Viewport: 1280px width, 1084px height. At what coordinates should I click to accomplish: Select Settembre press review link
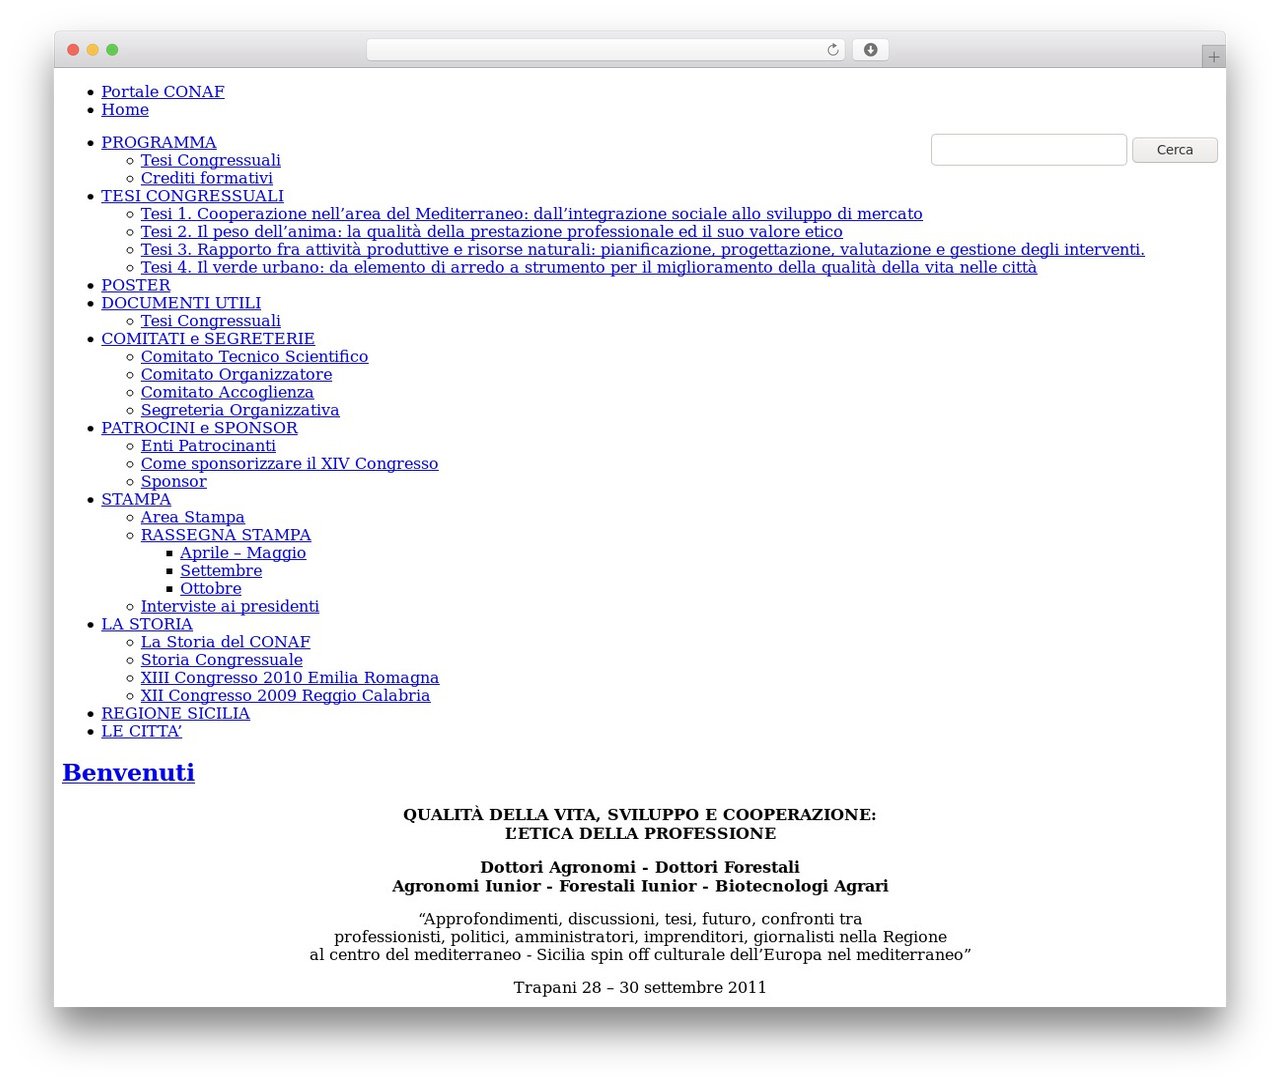[221, 571]
